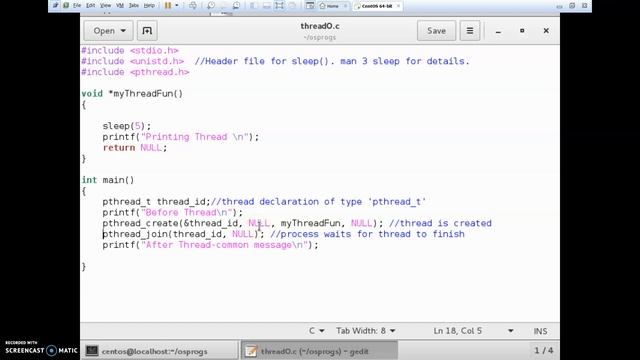Click the "Printing Thread \n" printf line
640x360 pixels.
[x=181, y=137]
